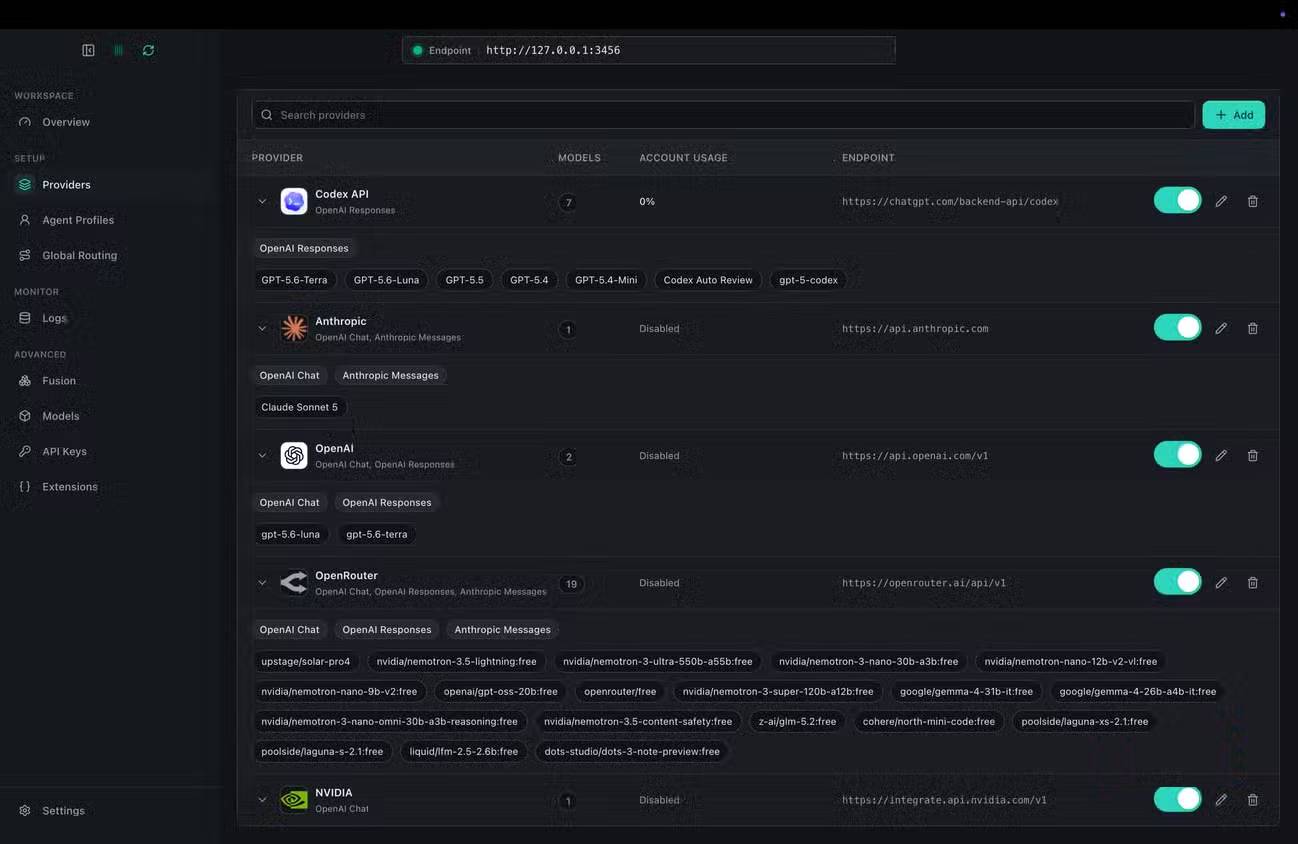Image resolution: width=1298 pixels, height=844 pixels.
Task: Select the GPT-5.5 model chip
Action: pos(464,280)
